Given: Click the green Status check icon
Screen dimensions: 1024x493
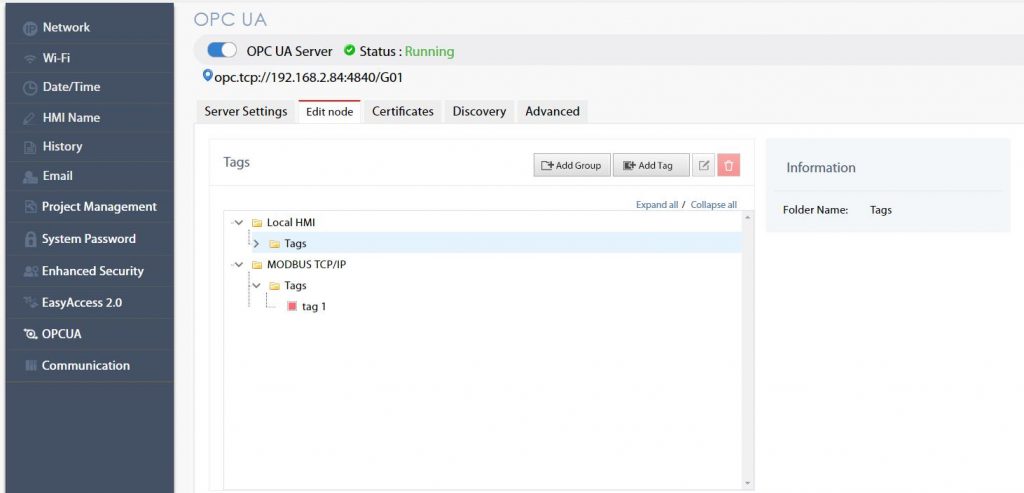Looking at the screenshot, I should (349, 51).
